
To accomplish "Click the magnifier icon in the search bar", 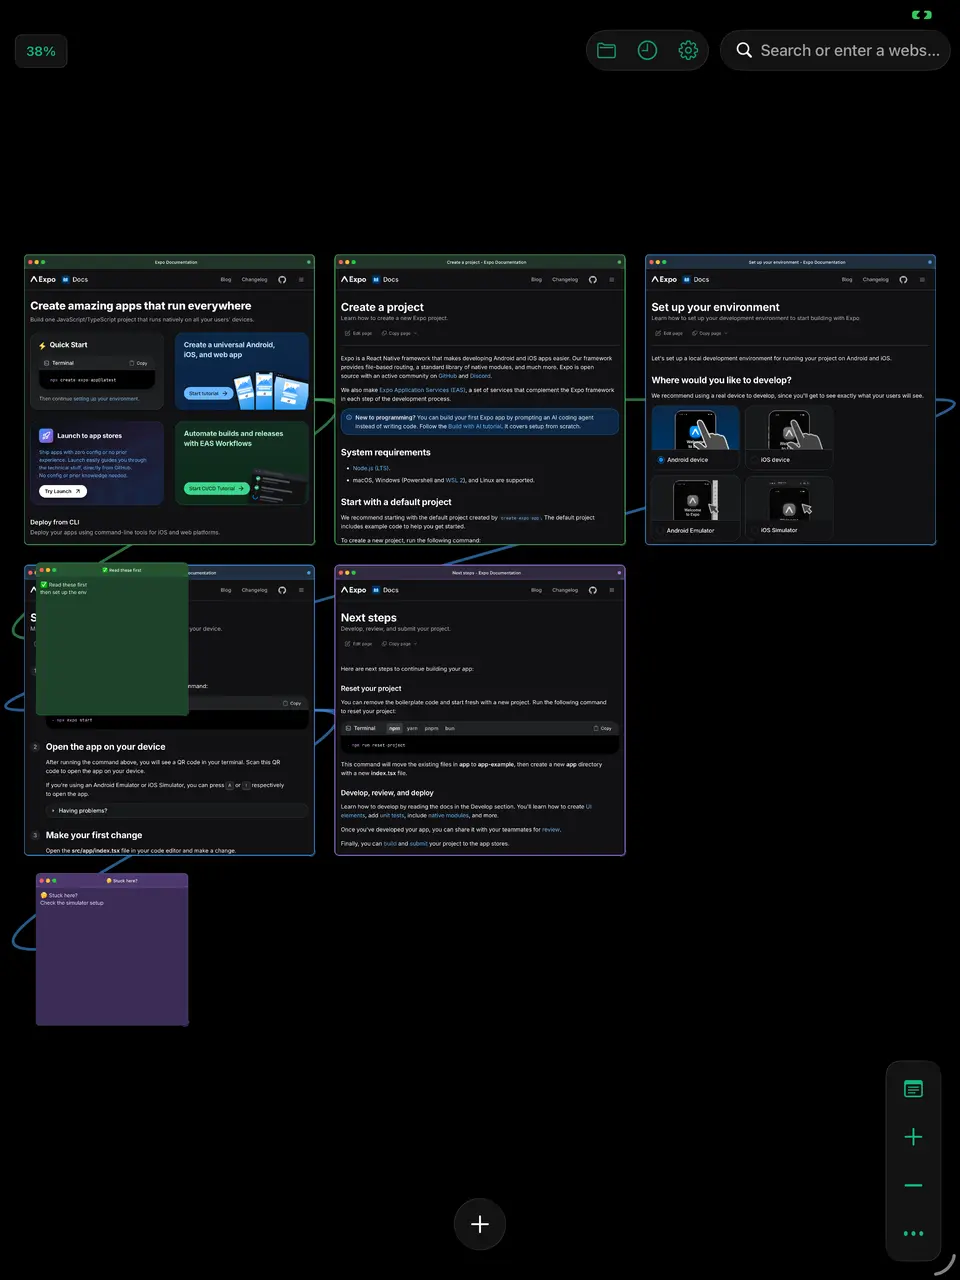I will [744, 50].
